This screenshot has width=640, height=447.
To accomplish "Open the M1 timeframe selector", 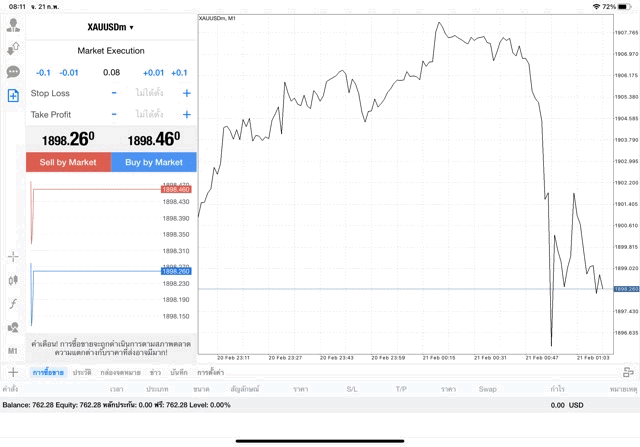I will click(x=13, y=351).
